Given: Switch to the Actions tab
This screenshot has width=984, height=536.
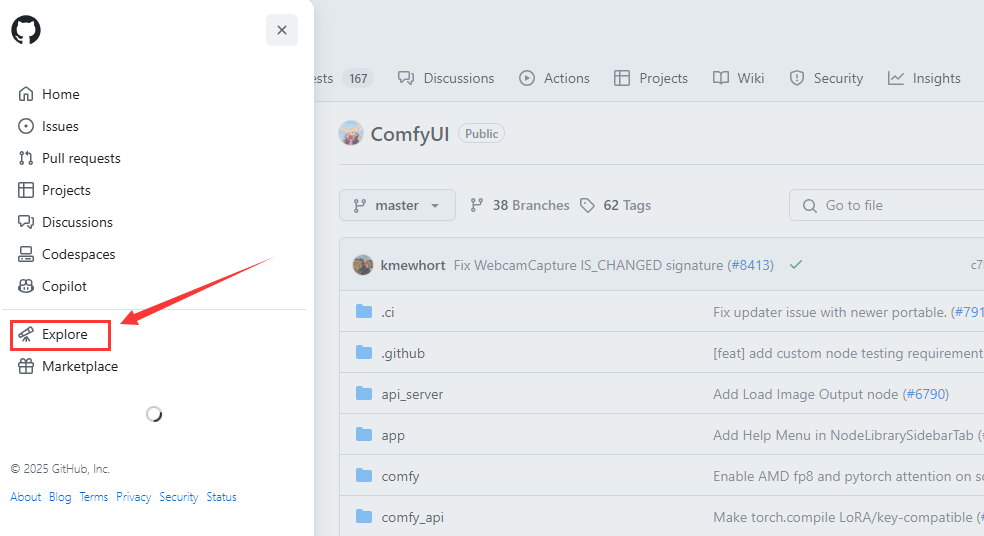Looking at the screenshot, I should [x=555, y=78].
